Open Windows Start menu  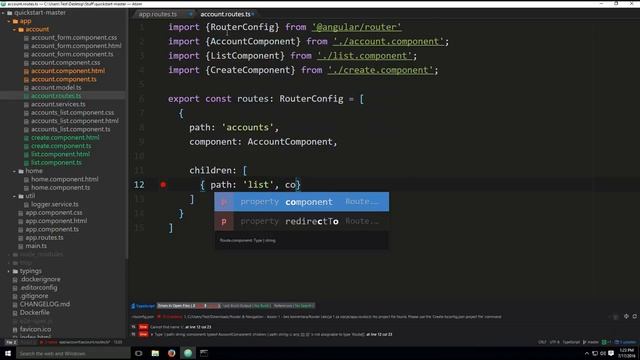[8, 353]
